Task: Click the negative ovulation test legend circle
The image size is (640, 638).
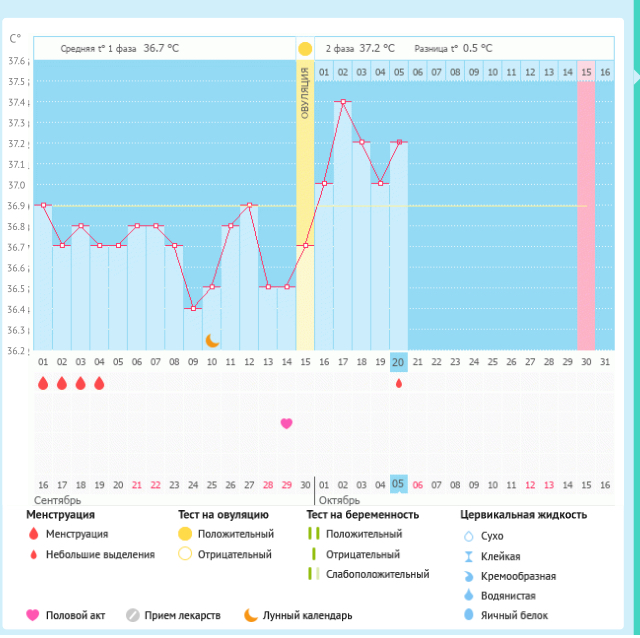Action: (184, 554)
